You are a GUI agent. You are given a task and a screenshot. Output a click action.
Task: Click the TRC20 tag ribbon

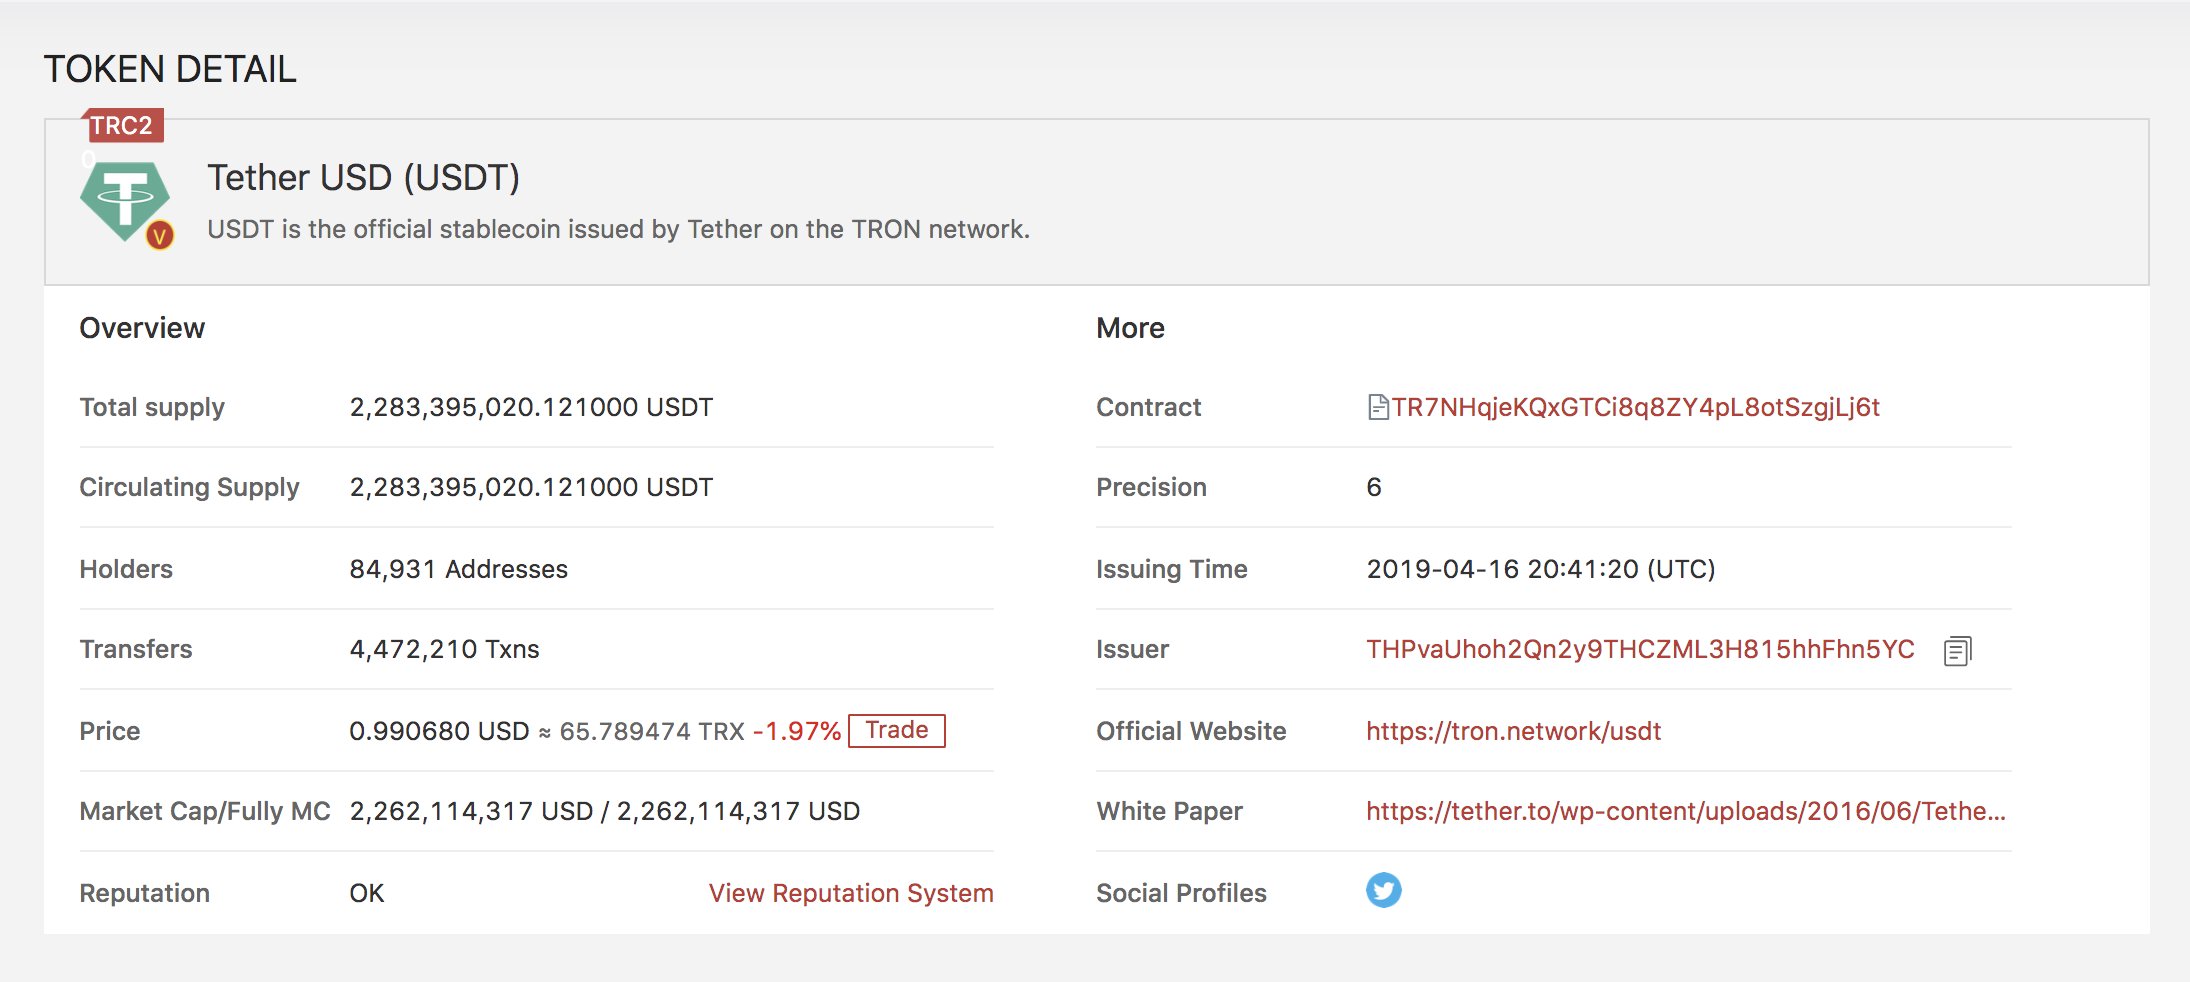(x=122, y=125)
